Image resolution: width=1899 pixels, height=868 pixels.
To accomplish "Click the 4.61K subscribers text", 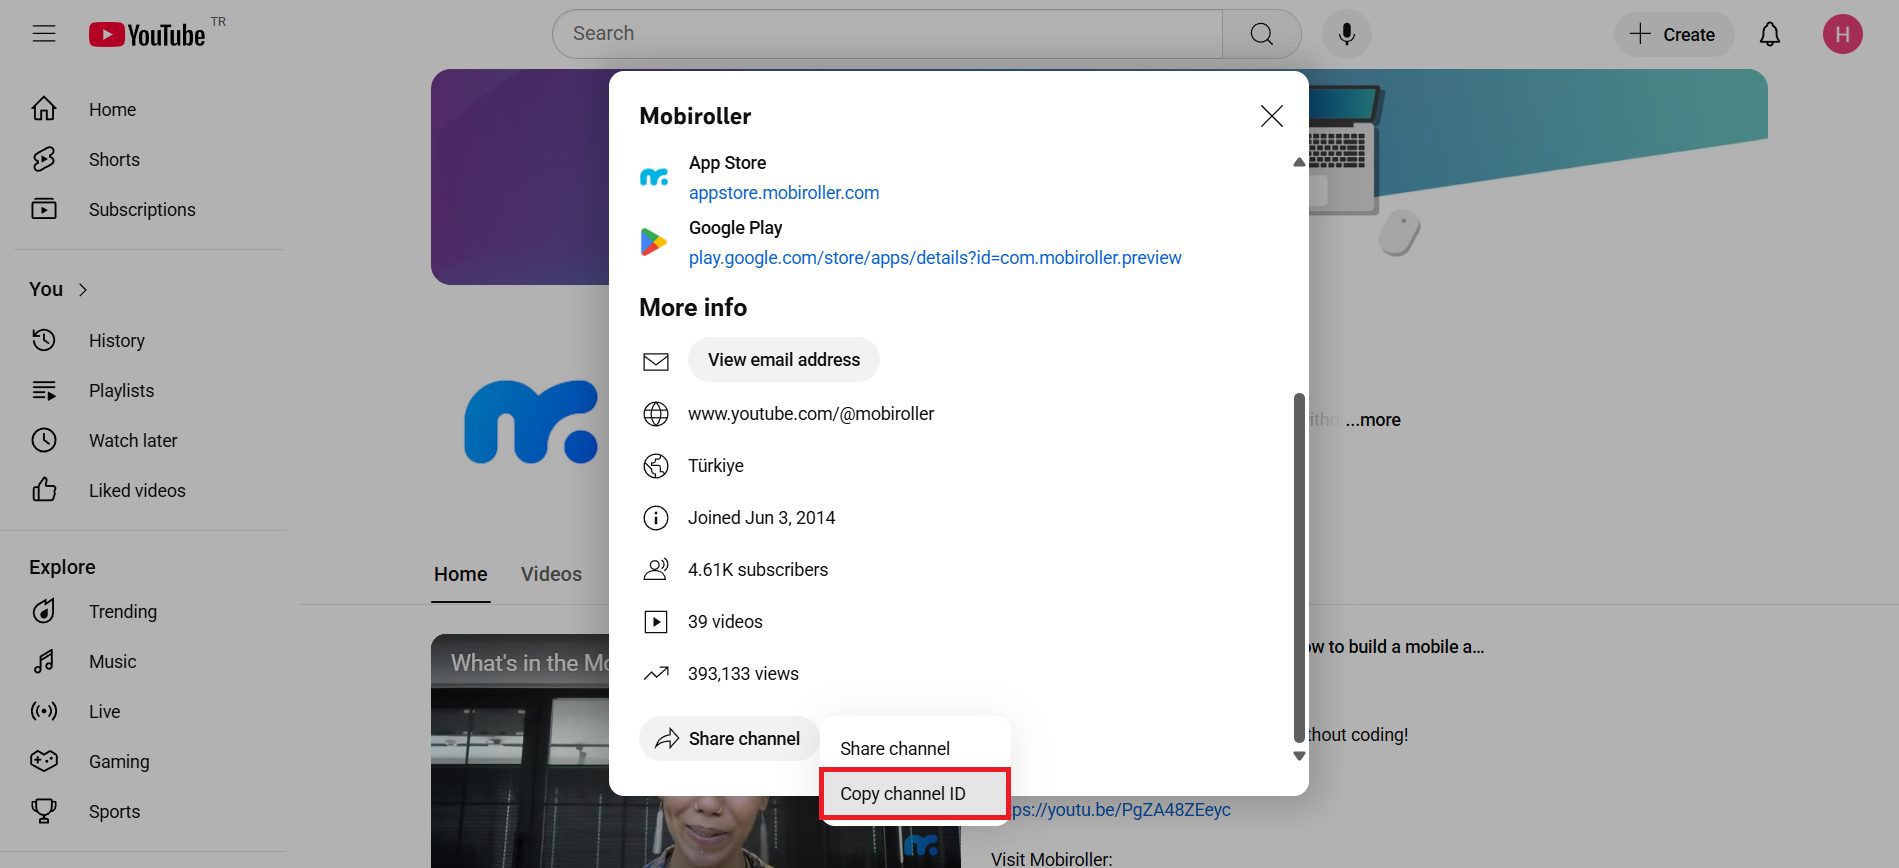I will [758, 570].
